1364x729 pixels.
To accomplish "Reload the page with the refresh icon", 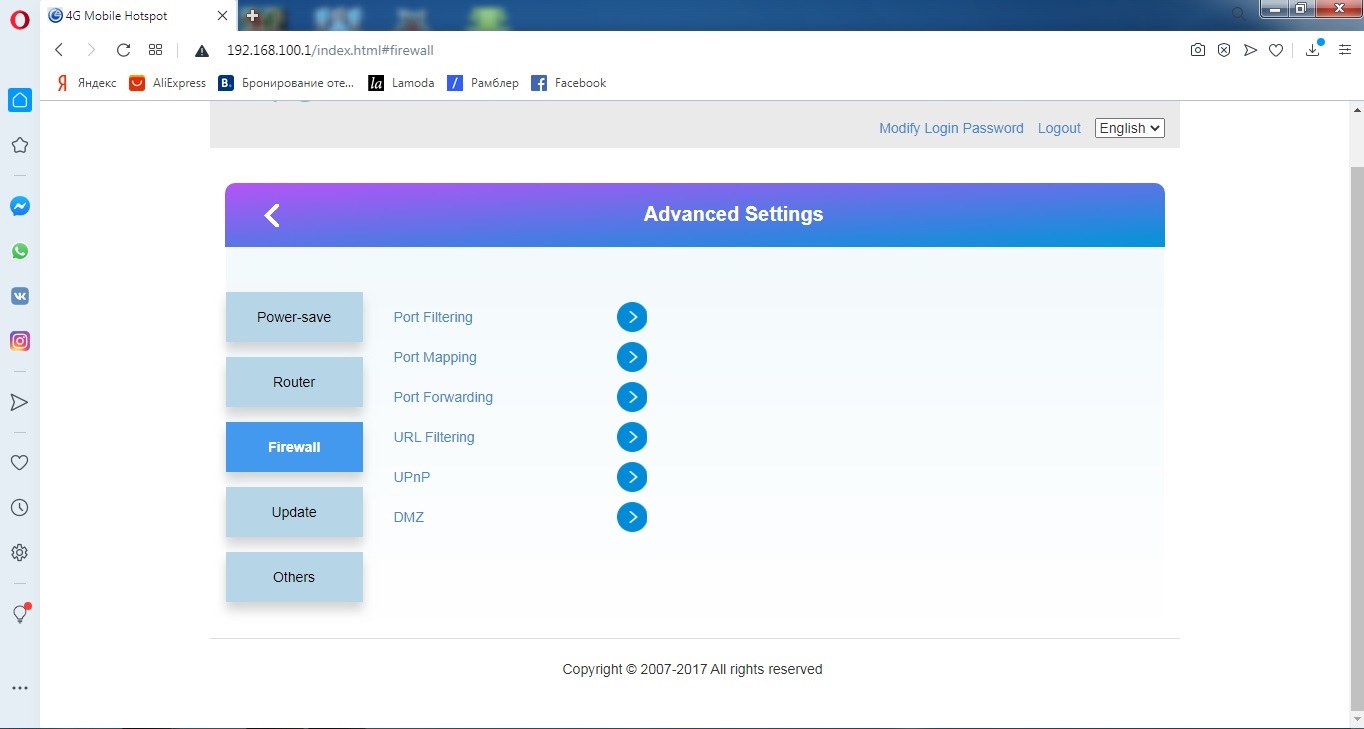I will tap(123, 50).
